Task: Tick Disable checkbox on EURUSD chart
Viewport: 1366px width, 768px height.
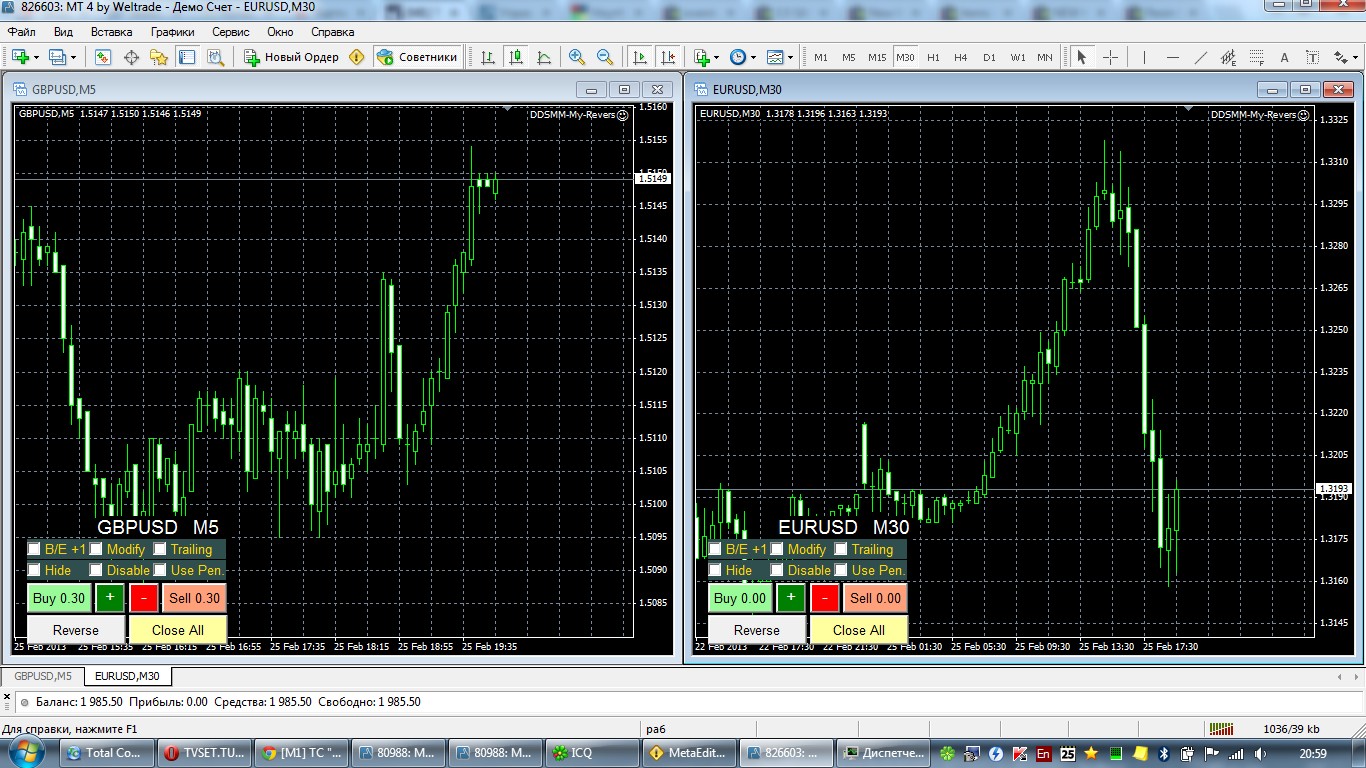Action: [x=777, y=570]
